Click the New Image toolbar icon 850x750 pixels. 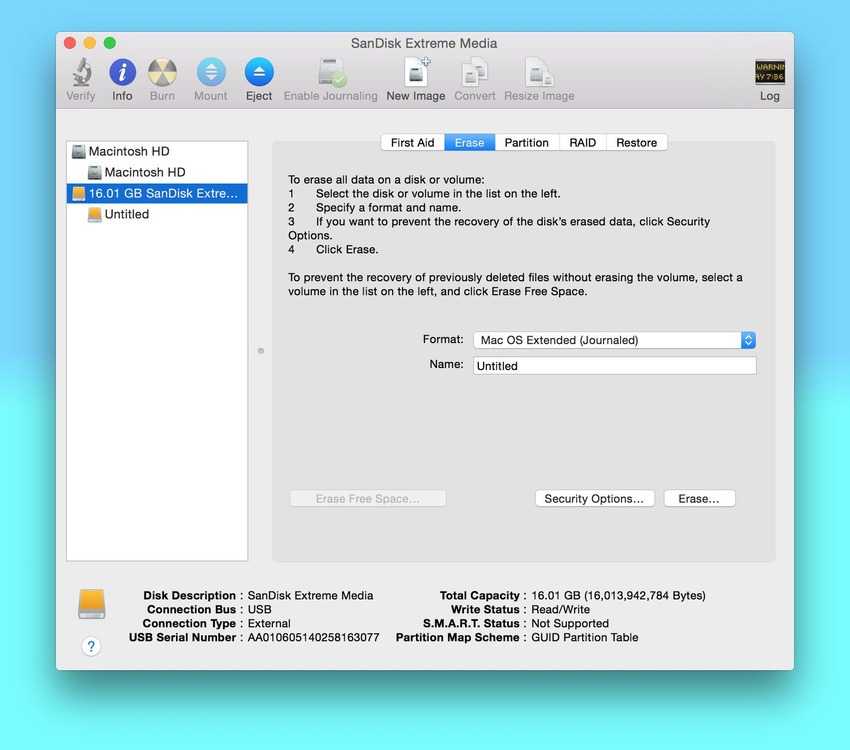[415, 75]
